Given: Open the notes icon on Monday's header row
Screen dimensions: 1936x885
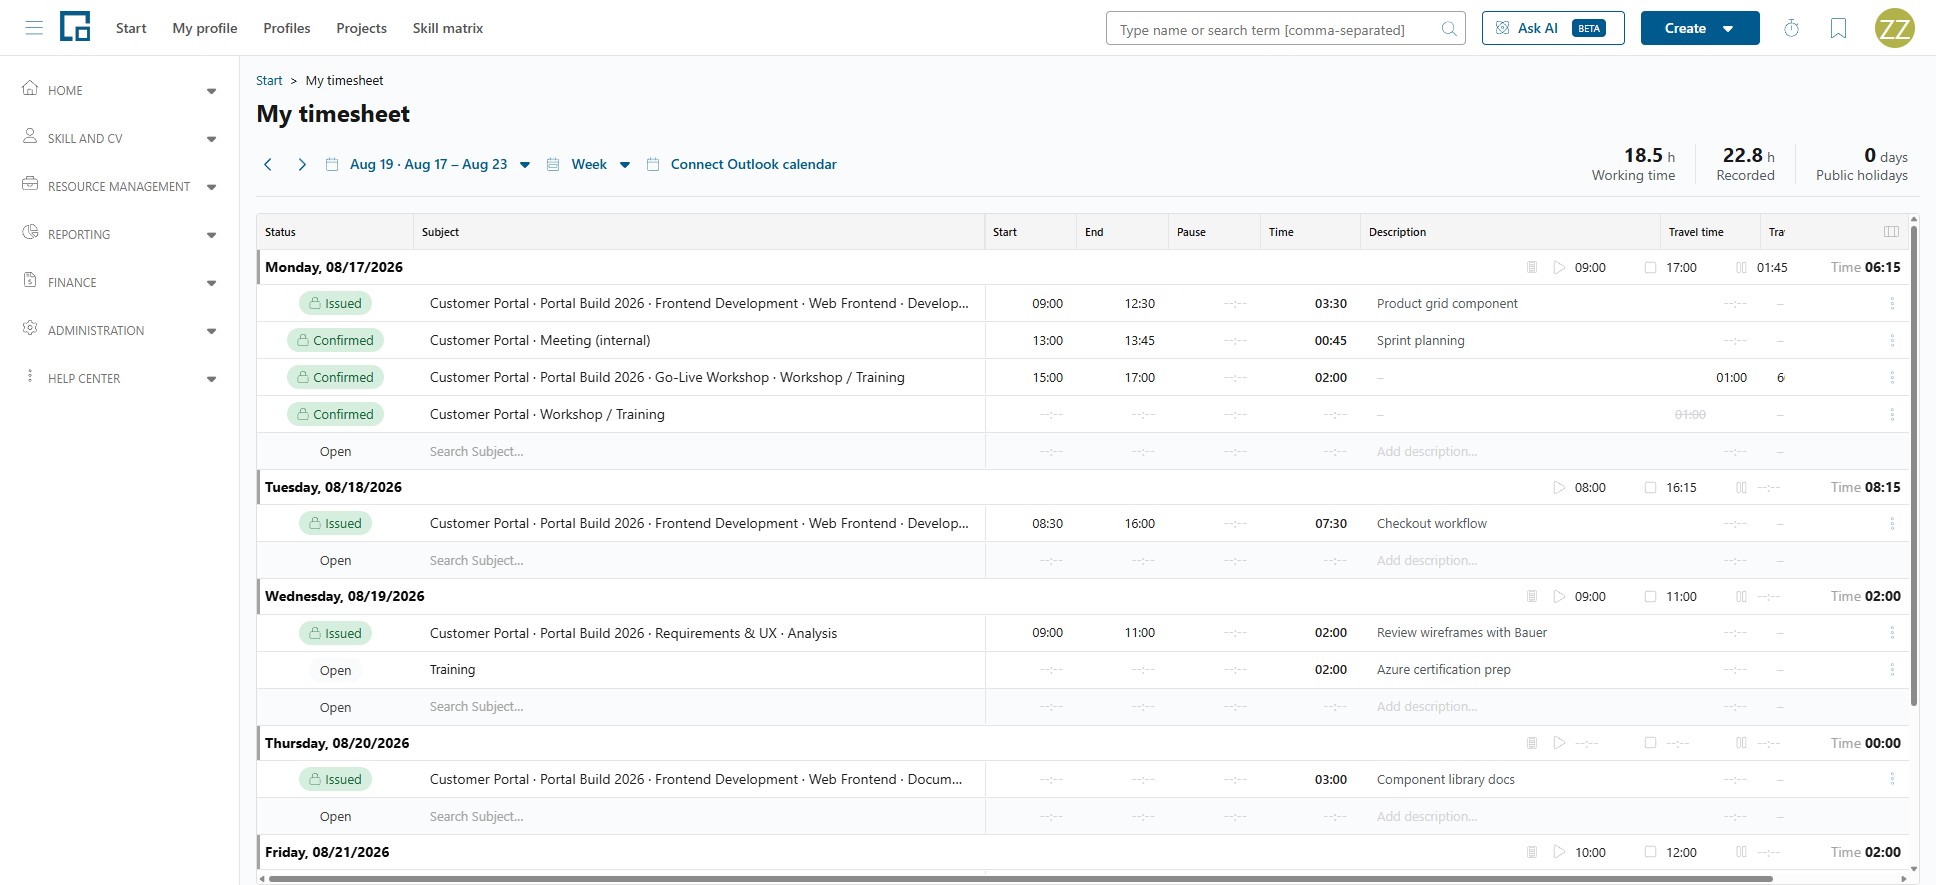Looking at the screenshot, I should [1531, 267].
